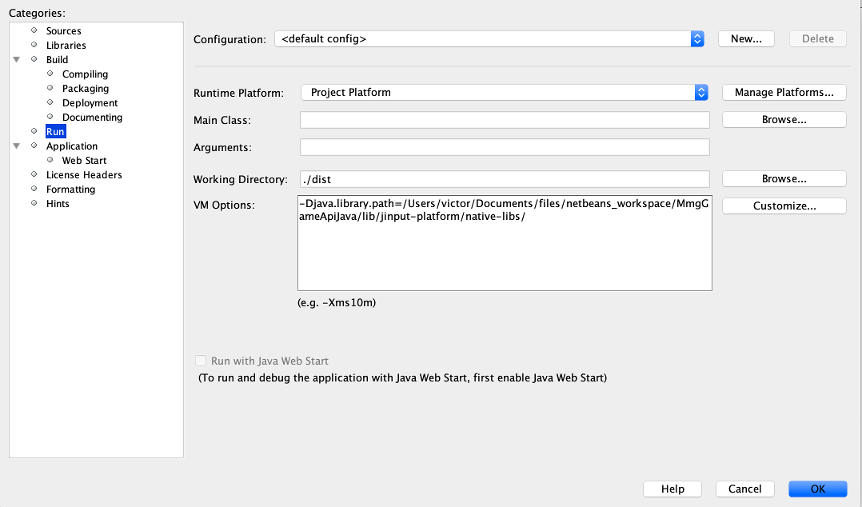This screenshot has height=507, width=862.
Task: Select Compiling under Build
Action: tap(84, 74)
